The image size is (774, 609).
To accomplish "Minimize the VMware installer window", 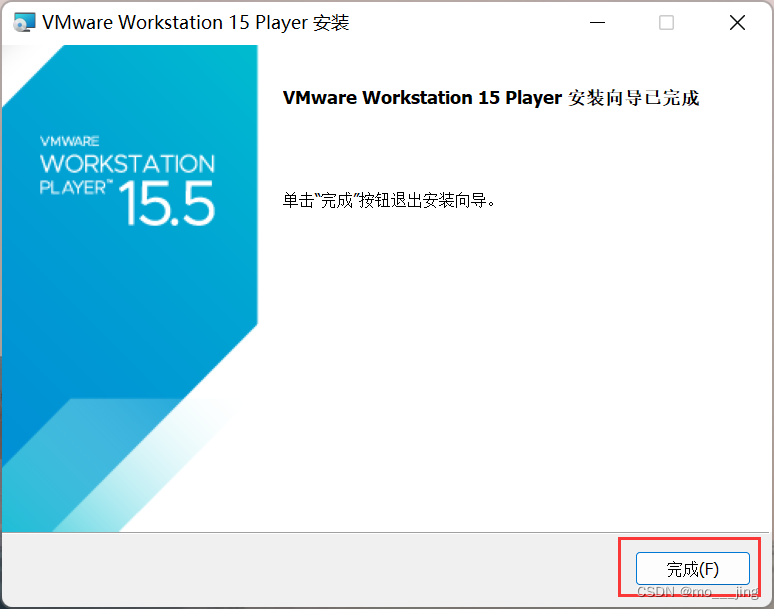I will tap(597, 23).
